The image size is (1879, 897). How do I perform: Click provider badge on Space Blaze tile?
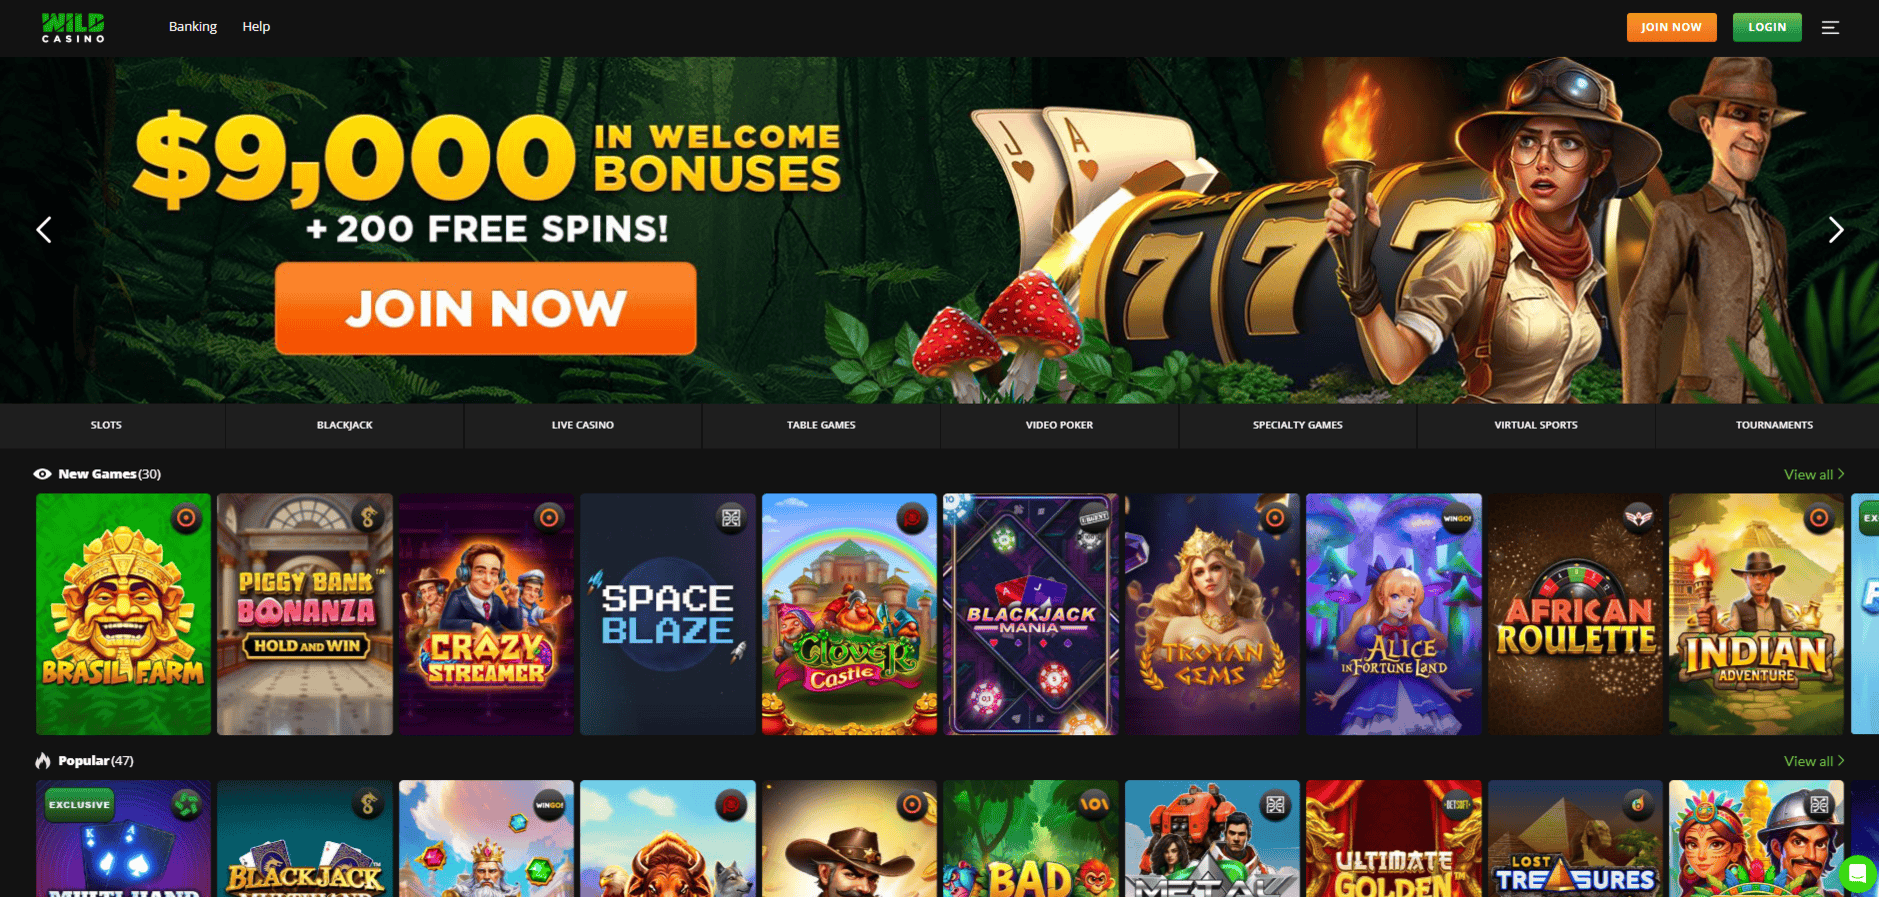731,518
